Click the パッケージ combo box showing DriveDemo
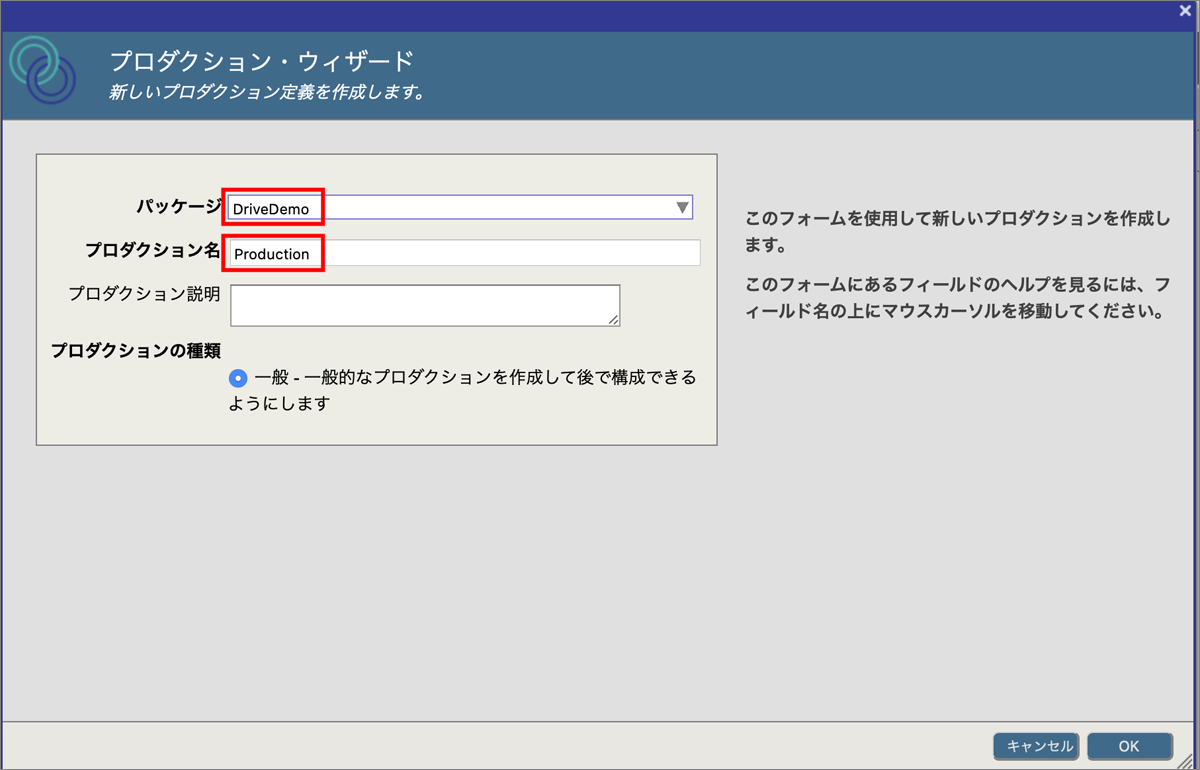Screen dimensions: 1200x770 point(459,208)
